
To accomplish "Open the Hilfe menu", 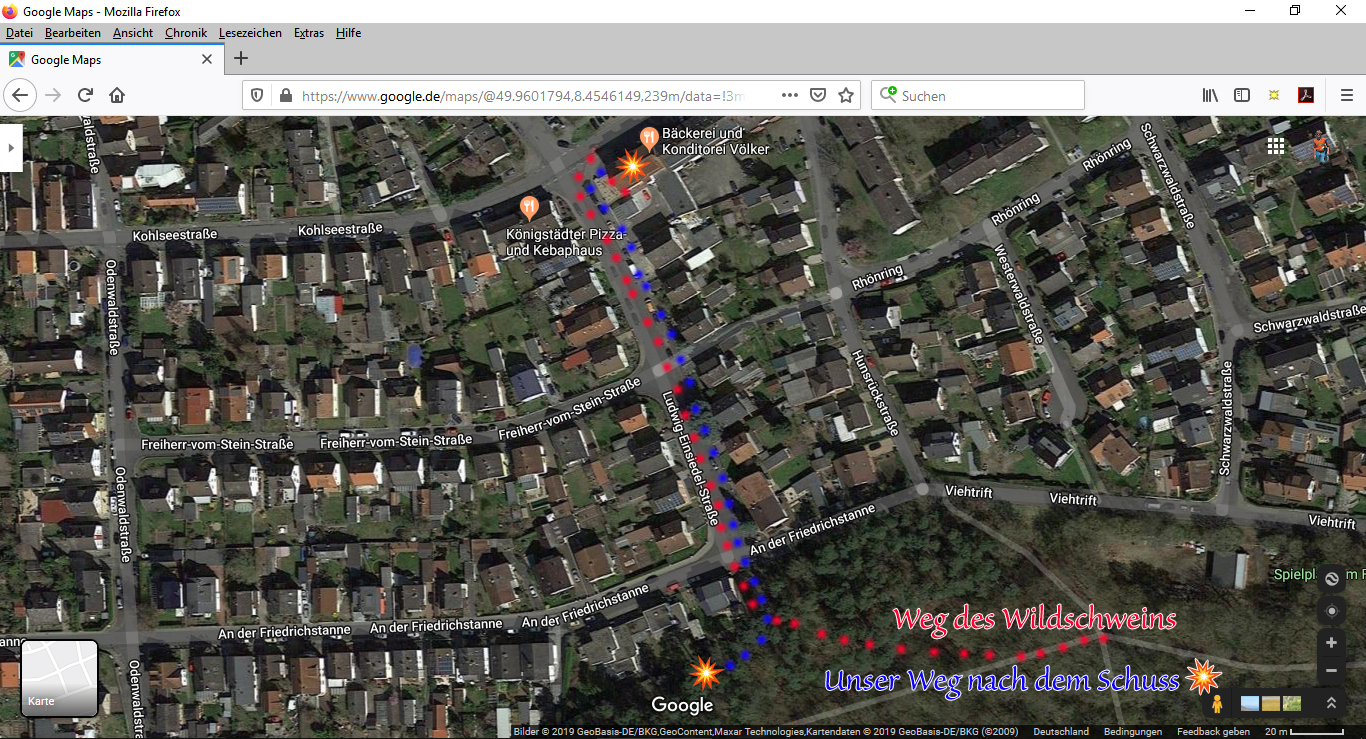I will point(348,33).
